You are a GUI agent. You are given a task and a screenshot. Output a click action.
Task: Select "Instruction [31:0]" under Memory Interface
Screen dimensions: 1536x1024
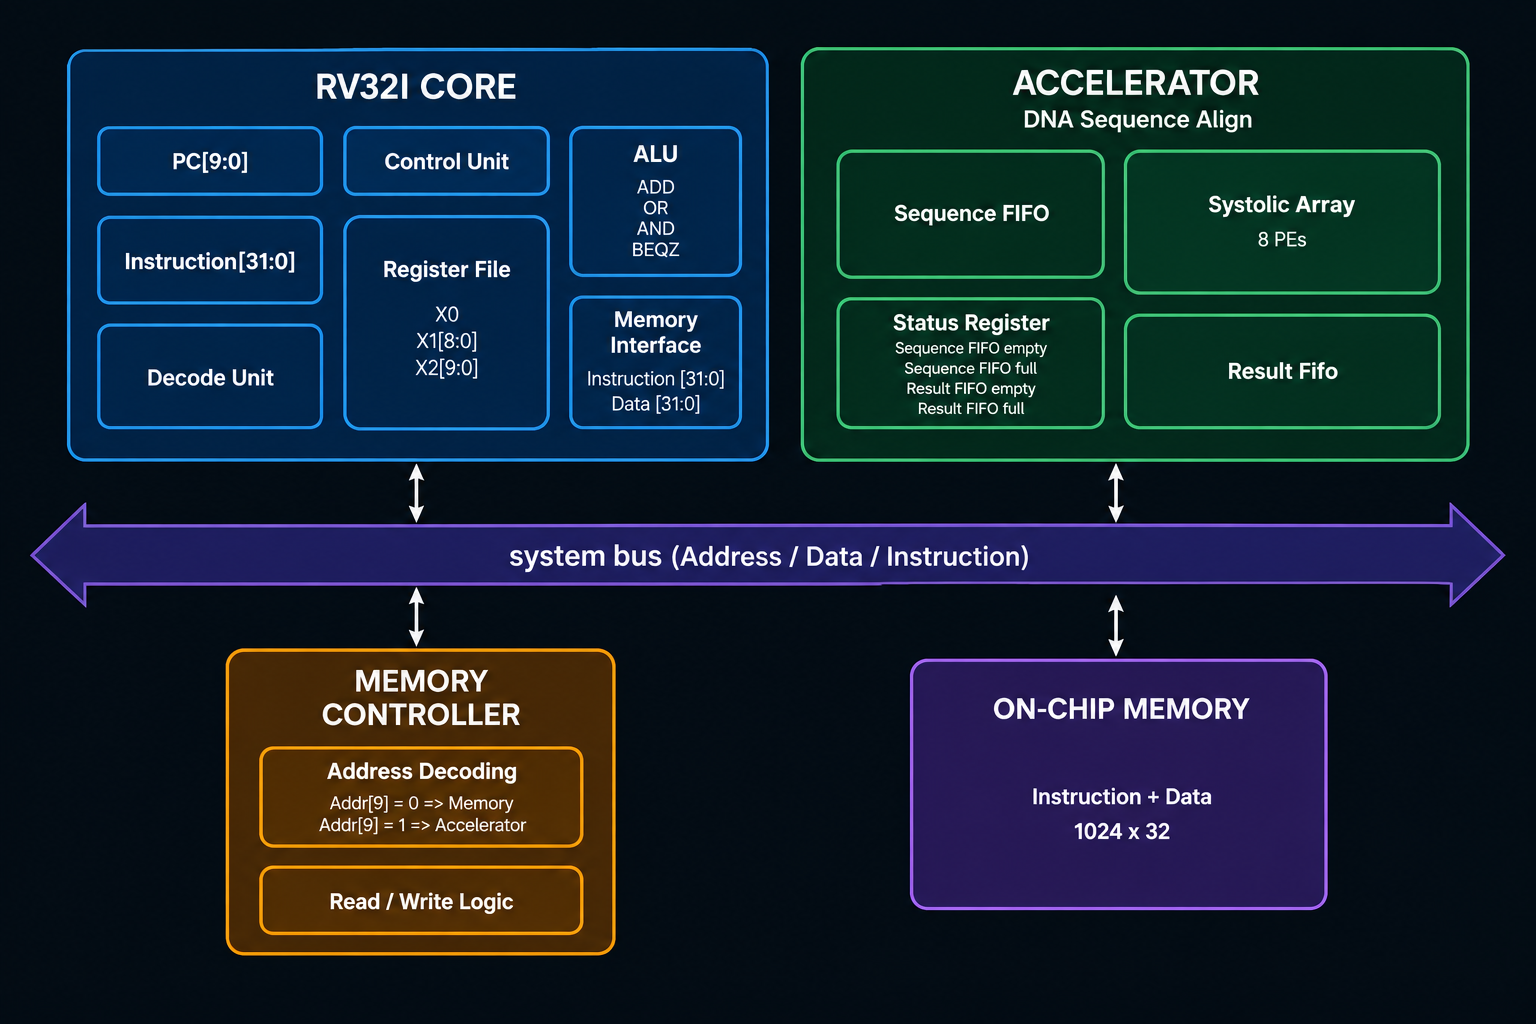pyautogui.click(x=656, y=379)
